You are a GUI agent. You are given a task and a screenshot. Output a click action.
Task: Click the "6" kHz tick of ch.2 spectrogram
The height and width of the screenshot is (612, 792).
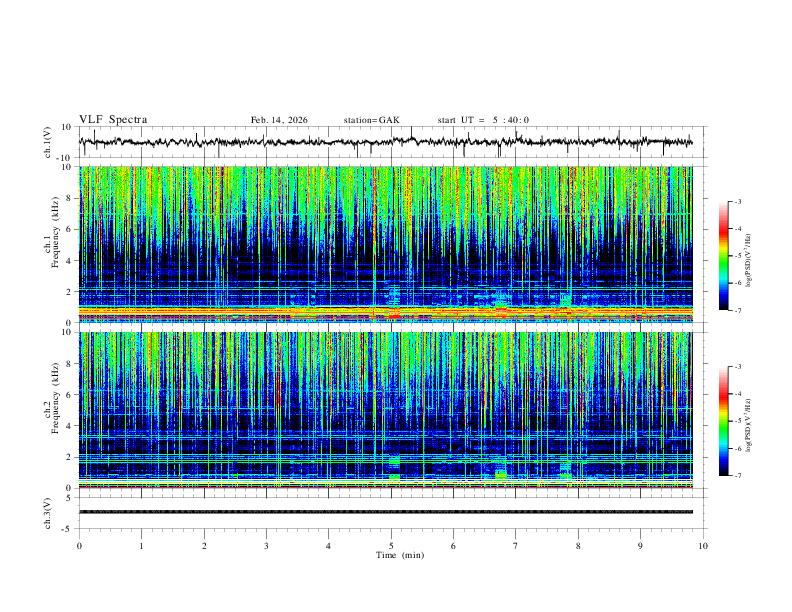(x=70, y=395)
